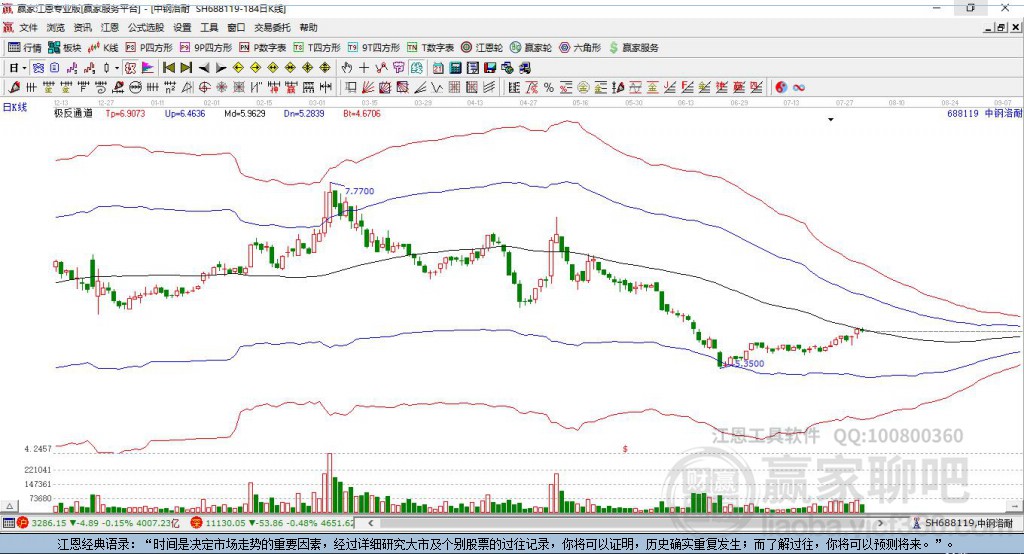
Task: Click the floppy disk save icon
Action: 490,67
